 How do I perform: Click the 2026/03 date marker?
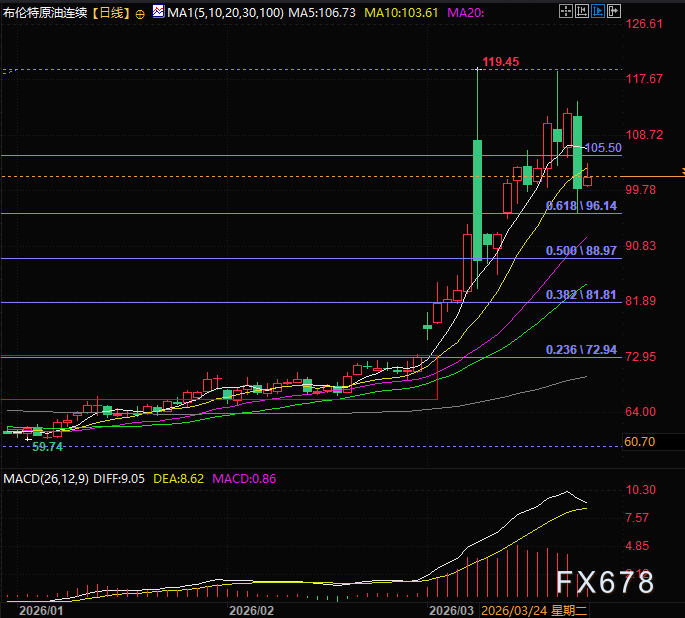coord(452,610)
